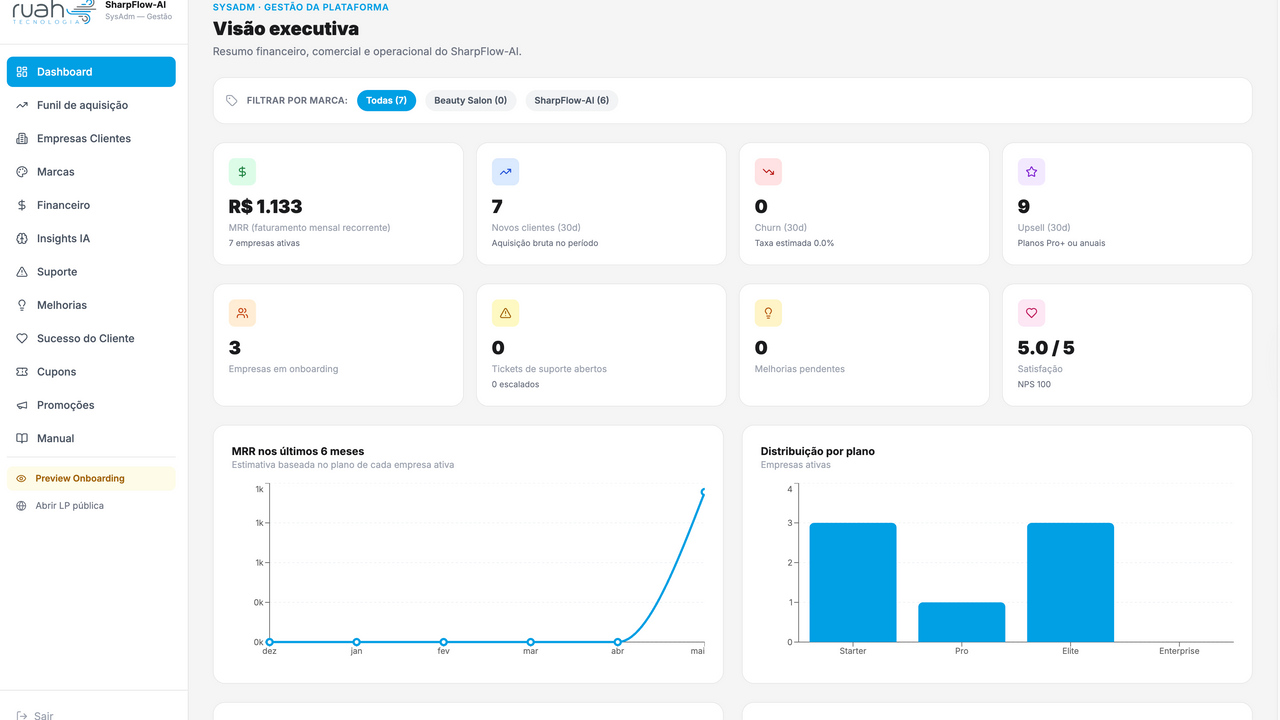
Task: Open the Promoções section
Action: 91,405
